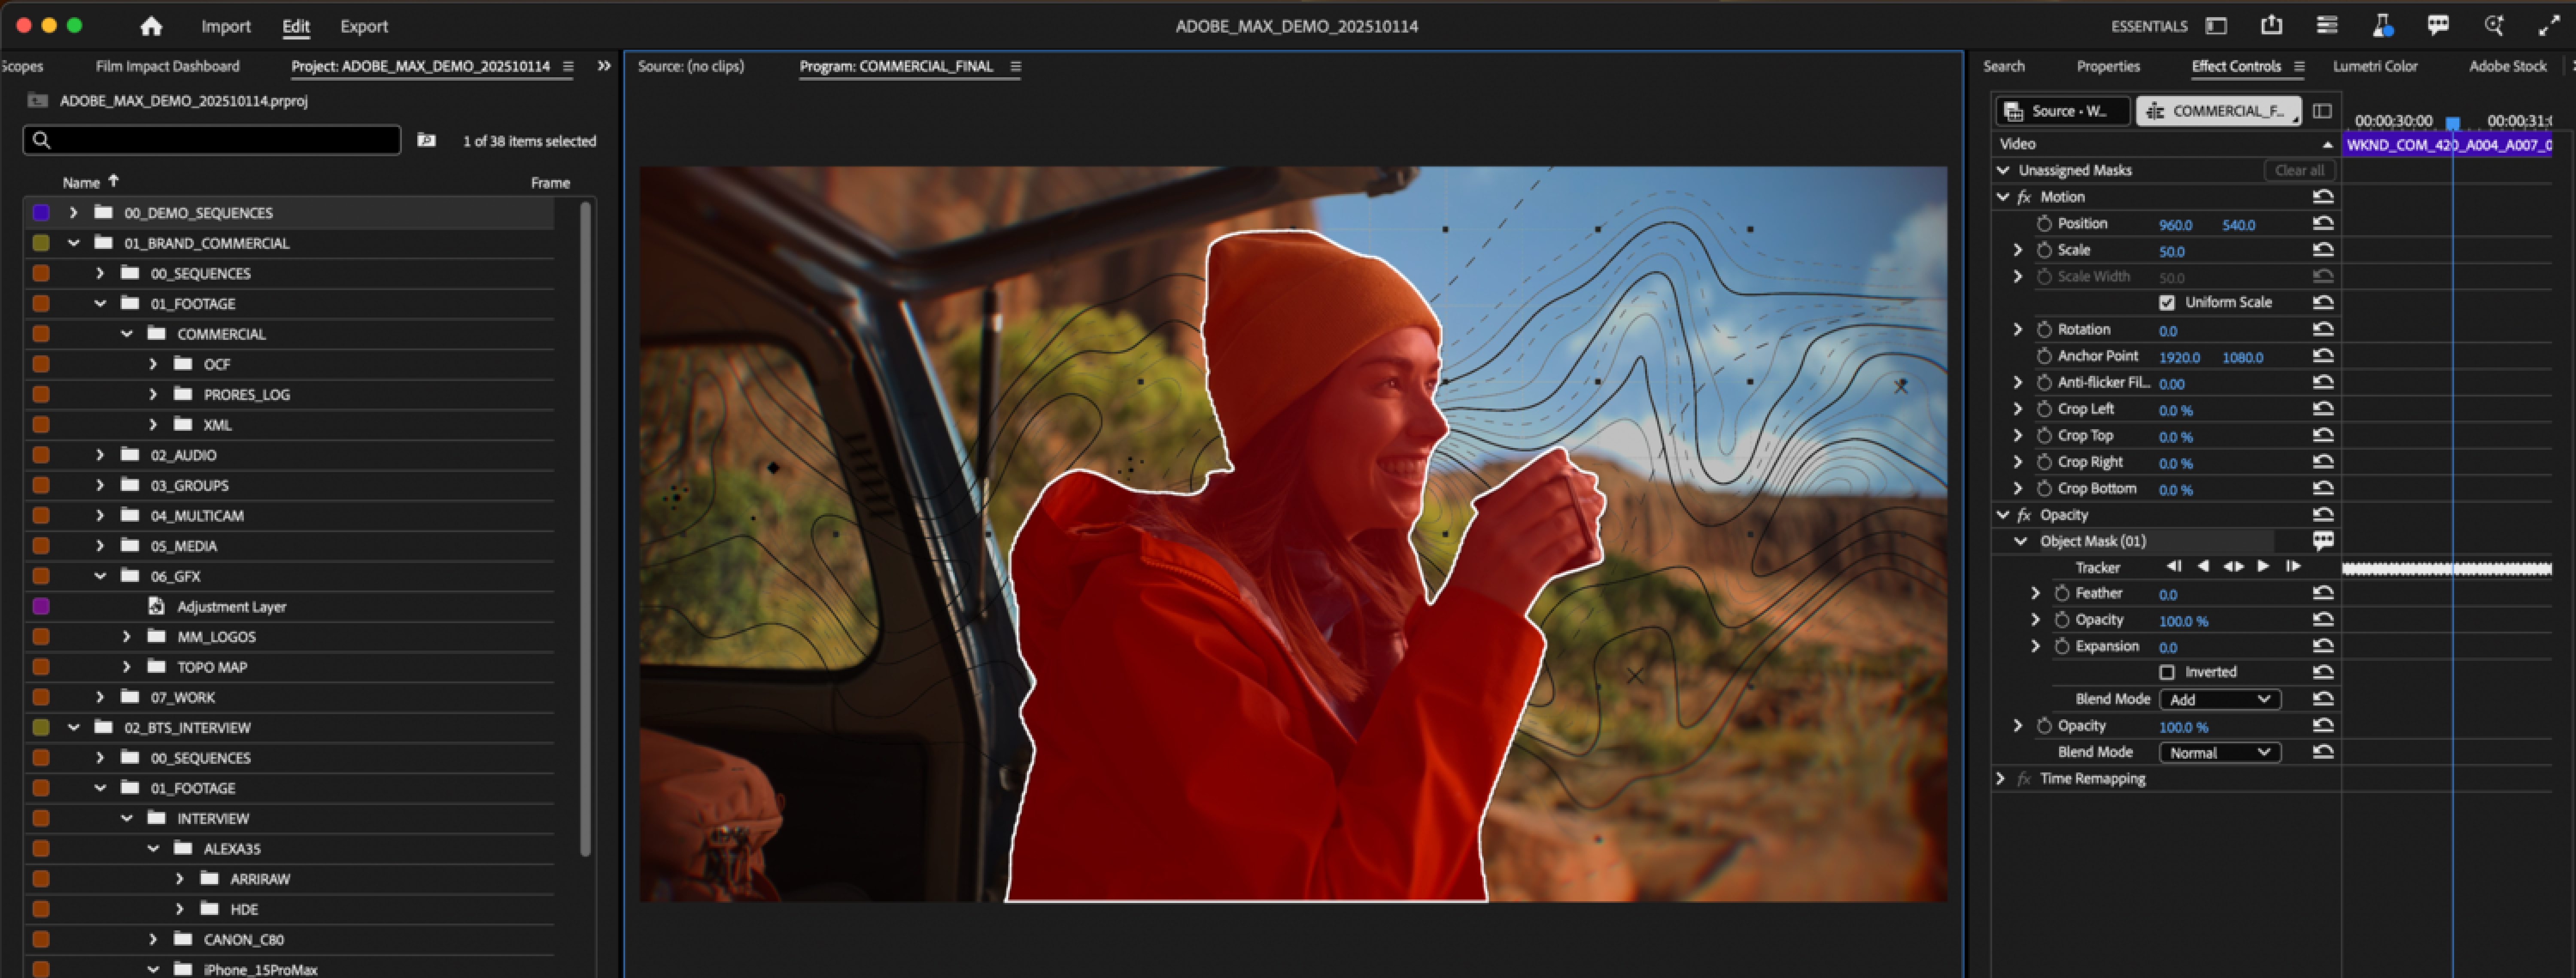Toggle animation stopwatch for Position
The height and width of the screenshot is (978, 2576).
click(x=2044, y=223)
